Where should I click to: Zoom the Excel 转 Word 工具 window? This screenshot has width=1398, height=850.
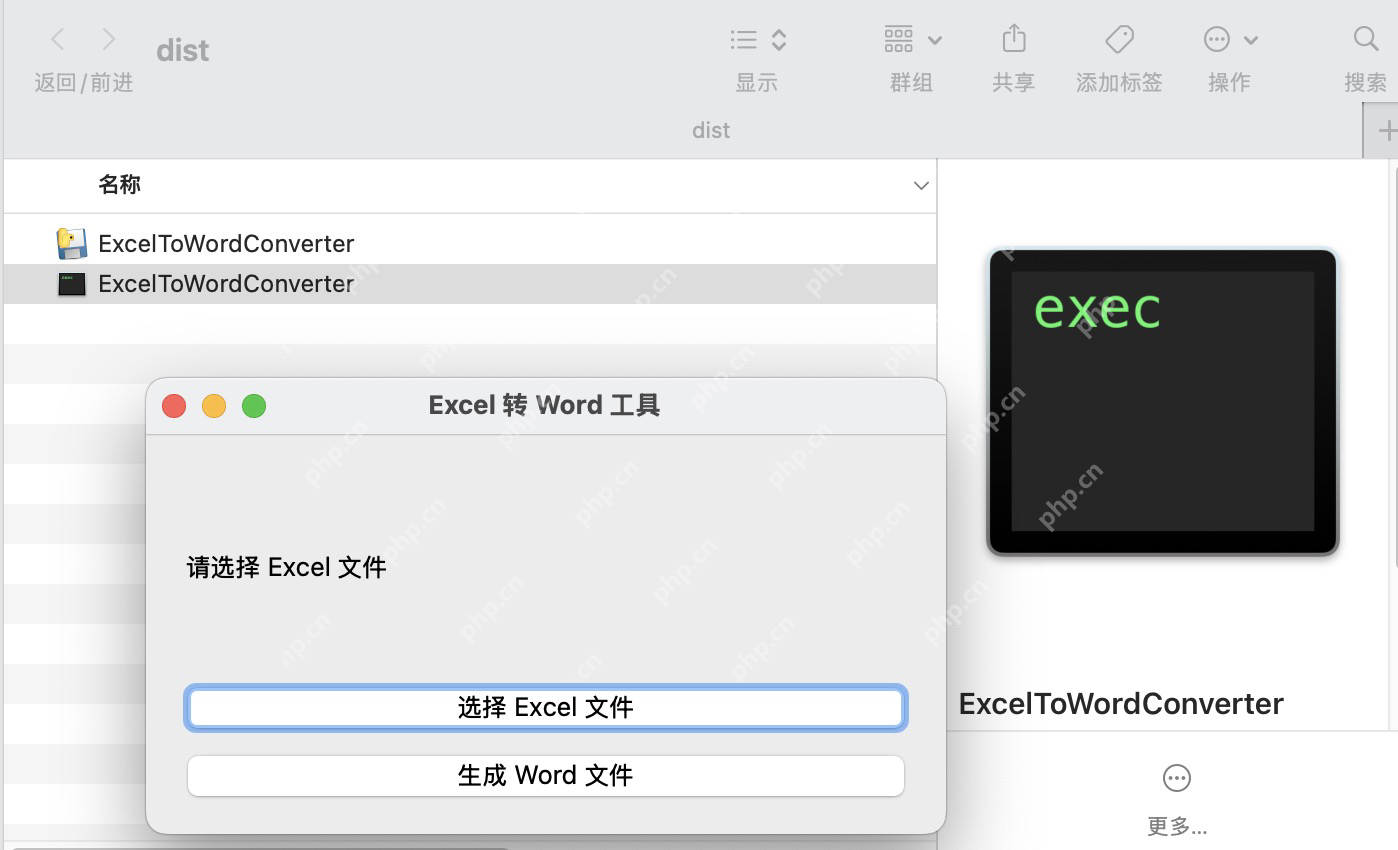(x=254, y=406)
